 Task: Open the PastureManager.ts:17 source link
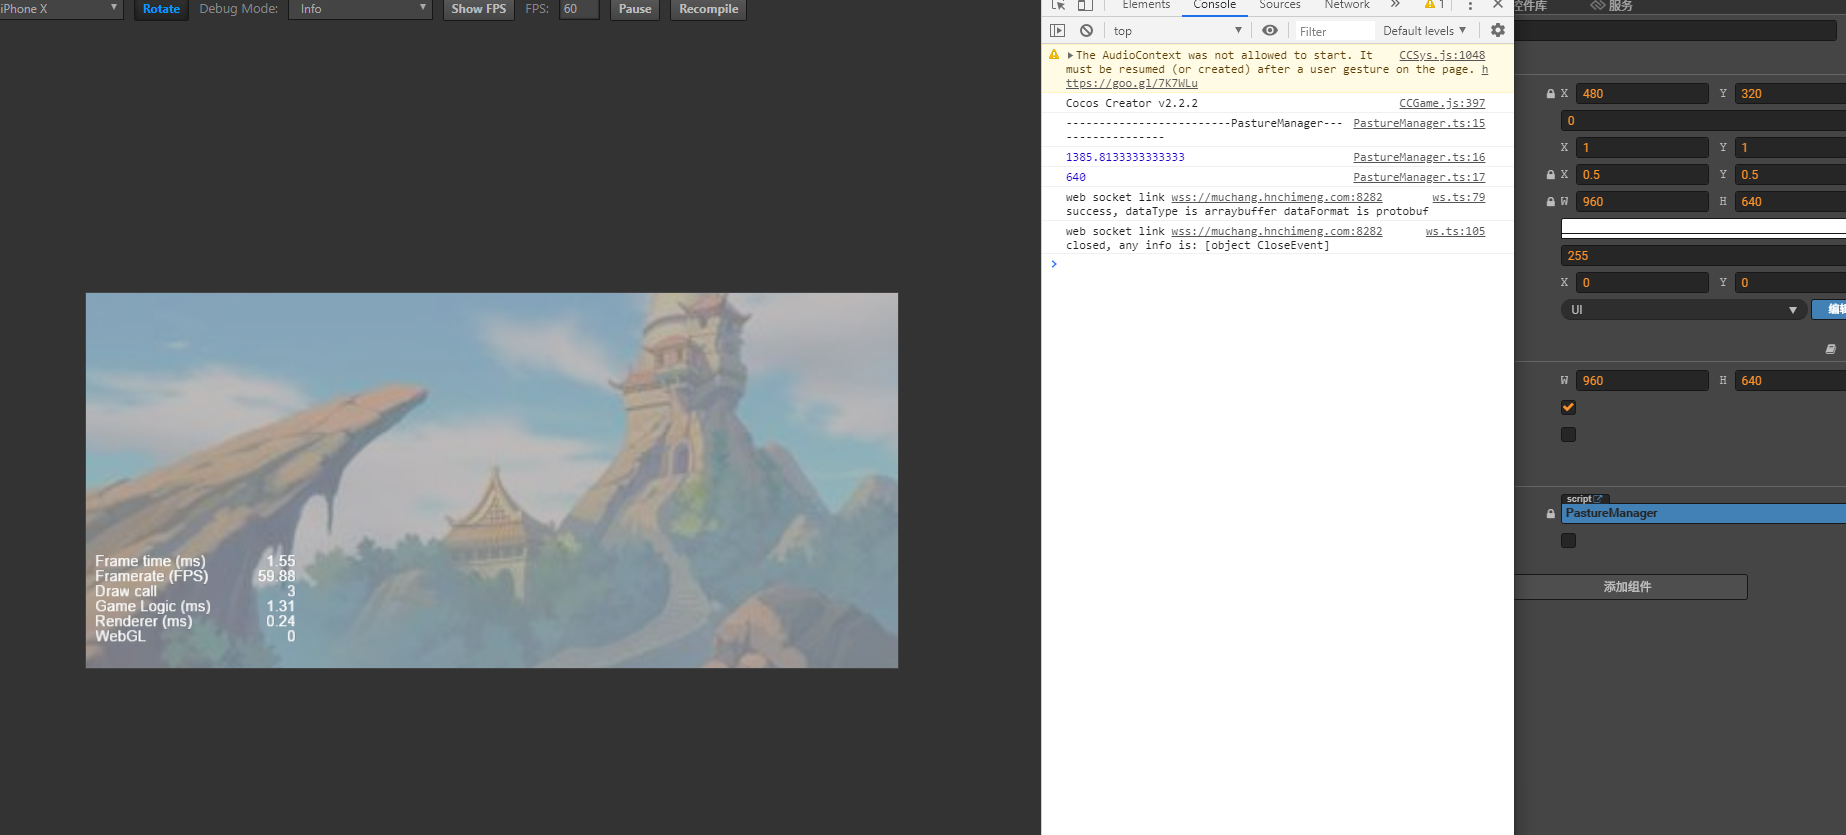[1419, 178]
